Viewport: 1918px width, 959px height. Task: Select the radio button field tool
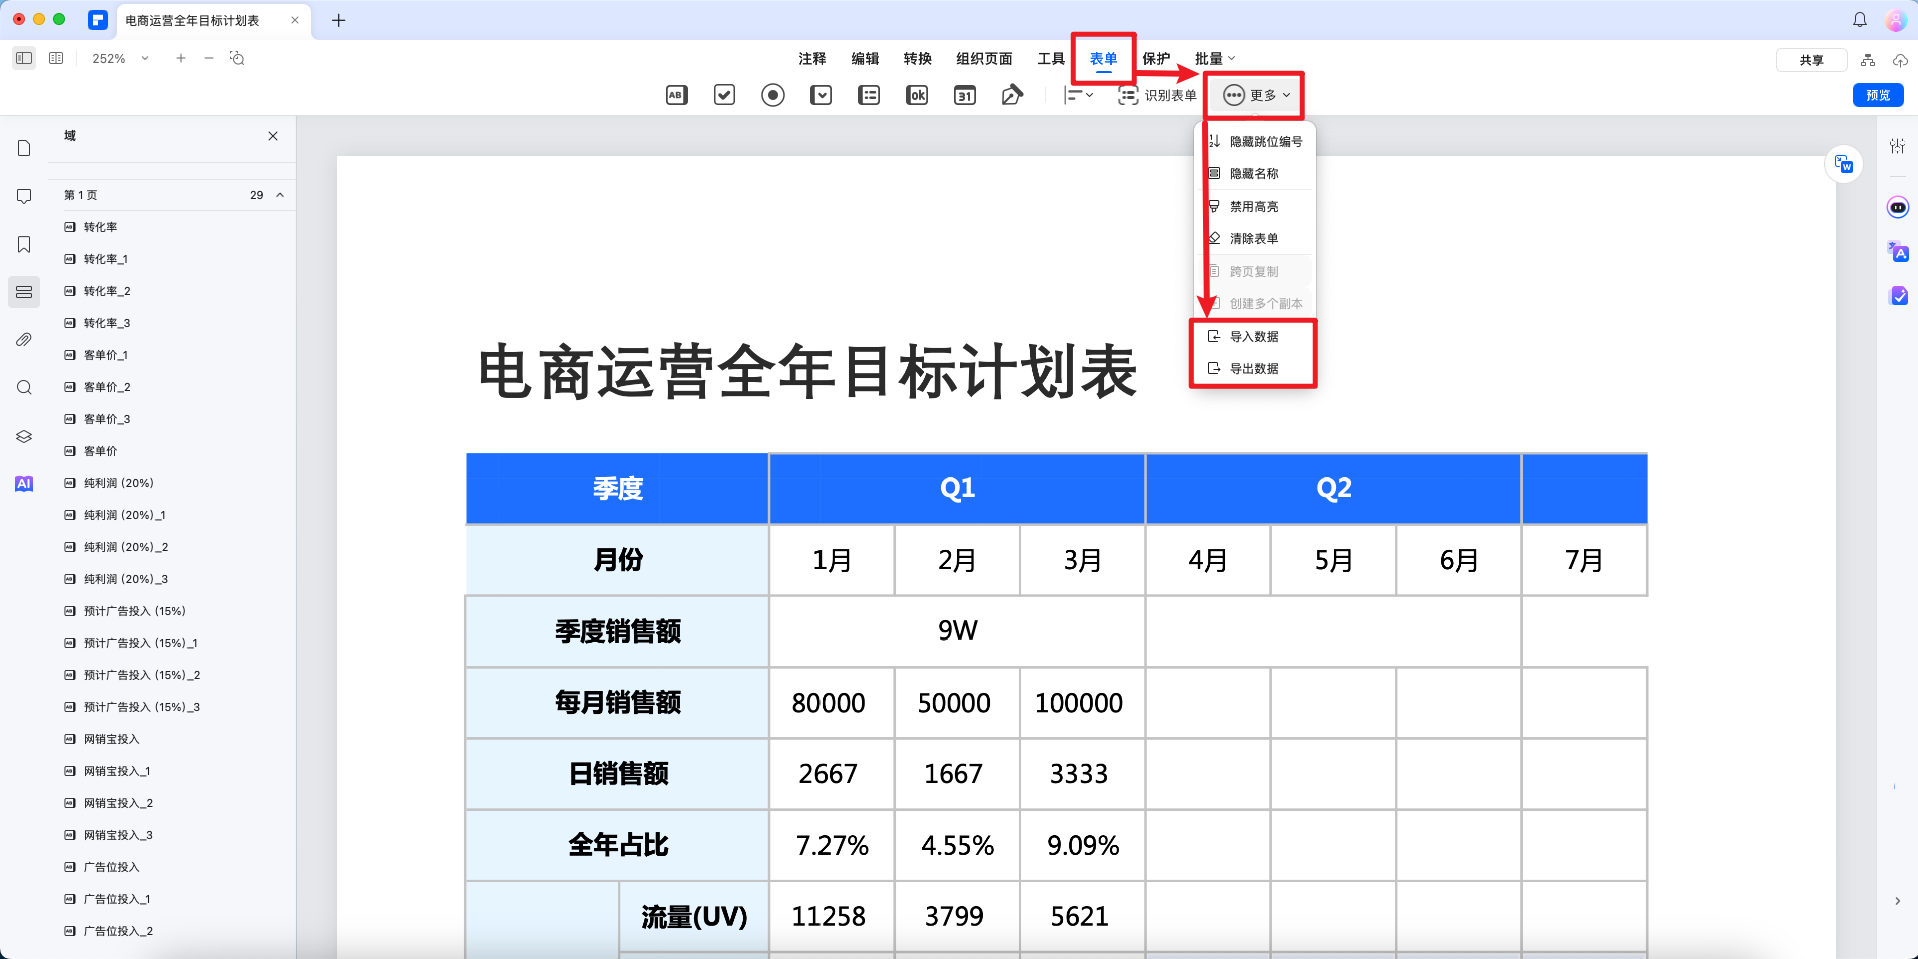pos(771,95)
